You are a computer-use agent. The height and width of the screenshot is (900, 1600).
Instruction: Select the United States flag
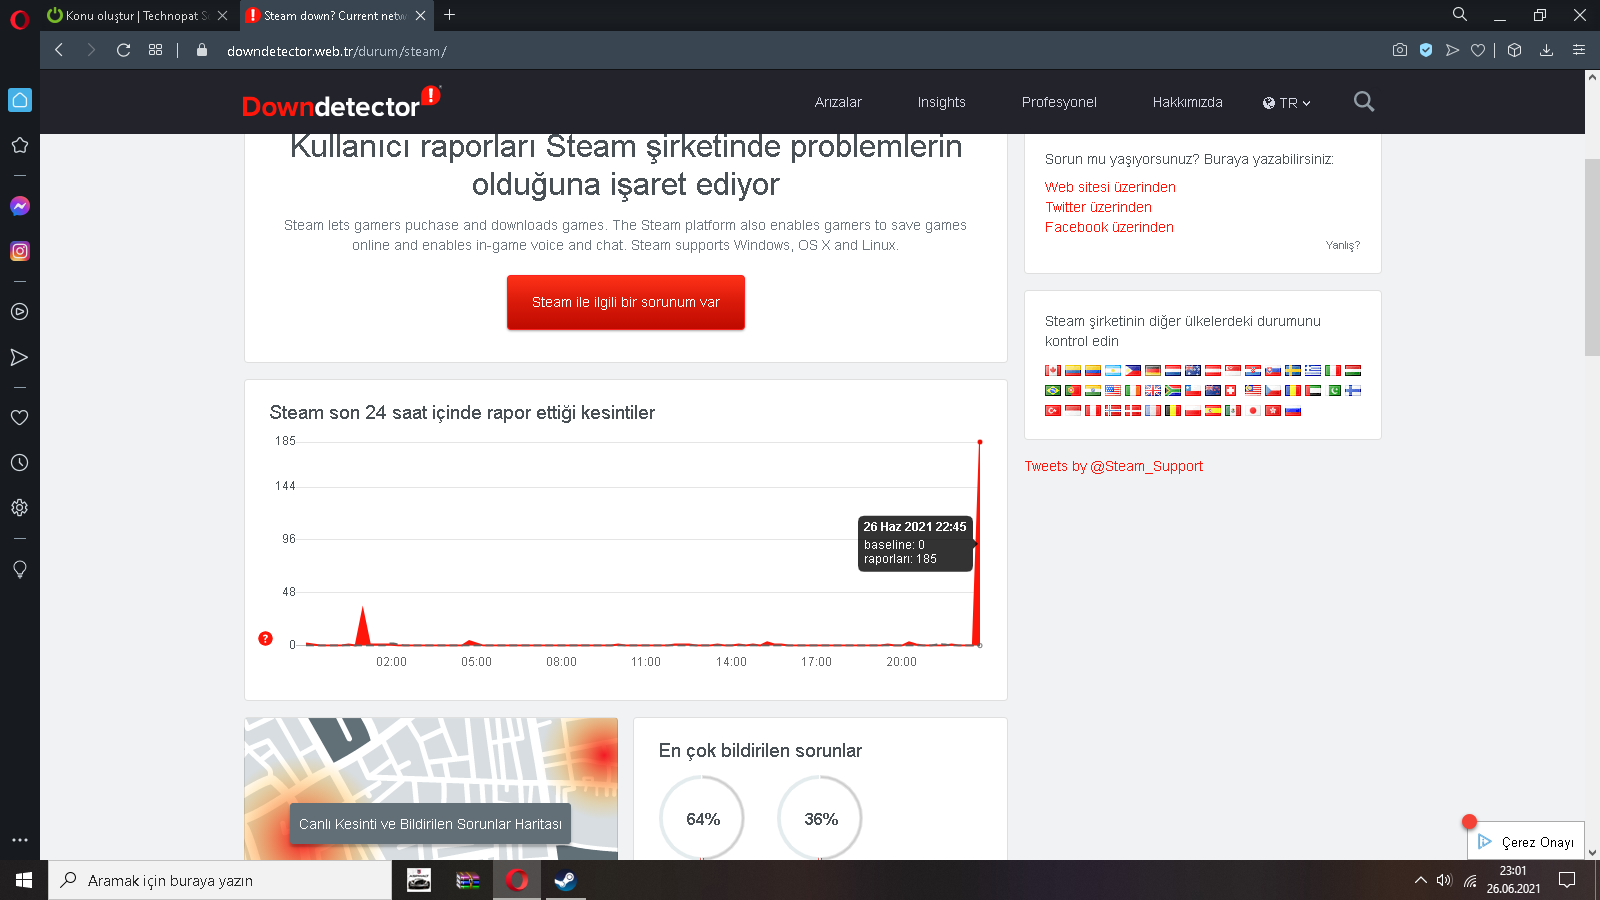1113,391
